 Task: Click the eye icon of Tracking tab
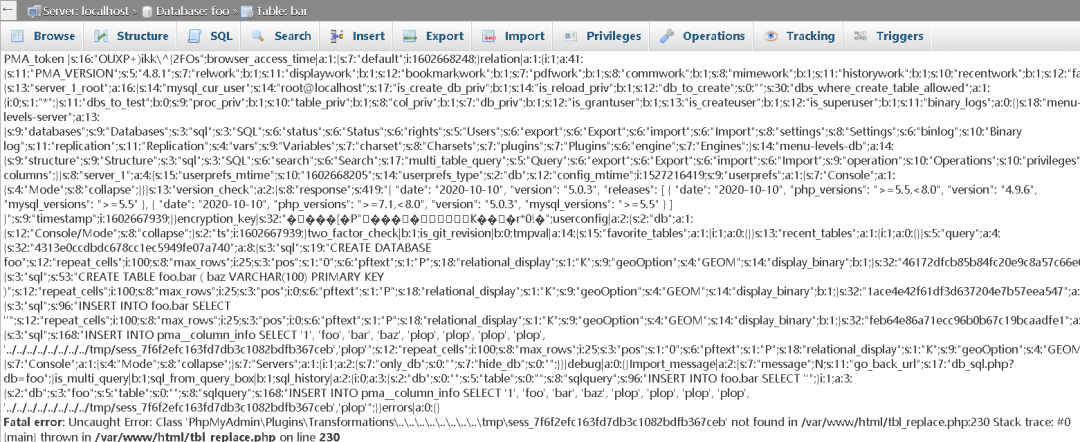coord(771,36)
